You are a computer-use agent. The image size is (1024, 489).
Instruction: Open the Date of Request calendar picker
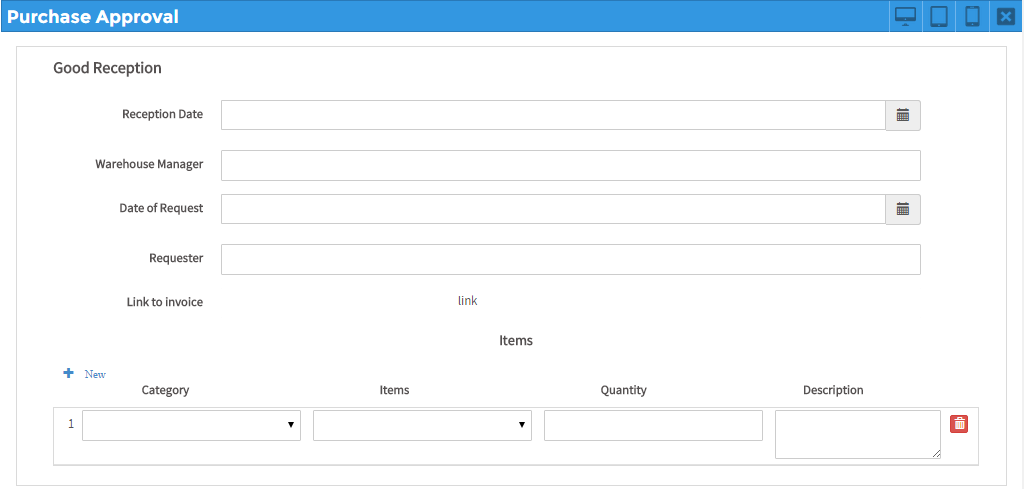[x=902, y=209]
